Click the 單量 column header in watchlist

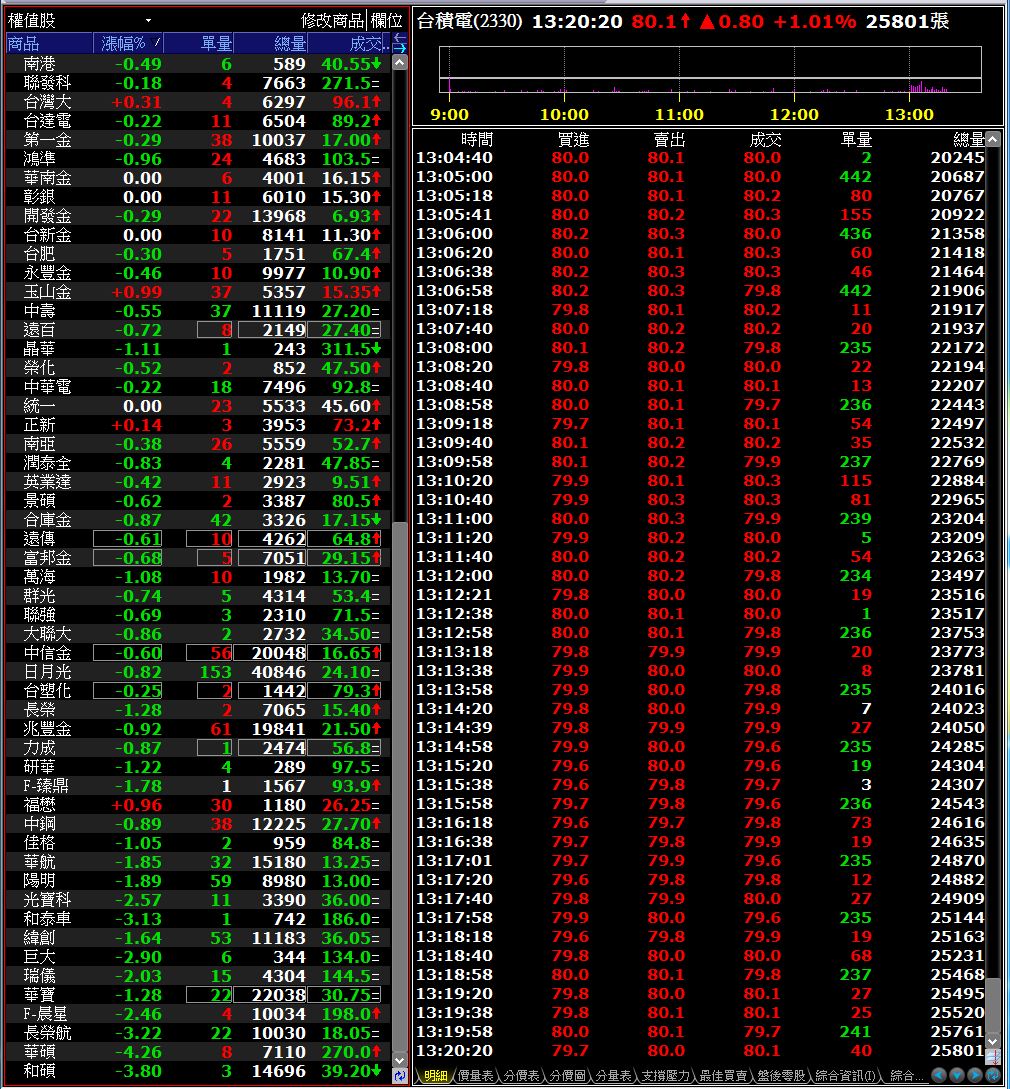point(199,44)
